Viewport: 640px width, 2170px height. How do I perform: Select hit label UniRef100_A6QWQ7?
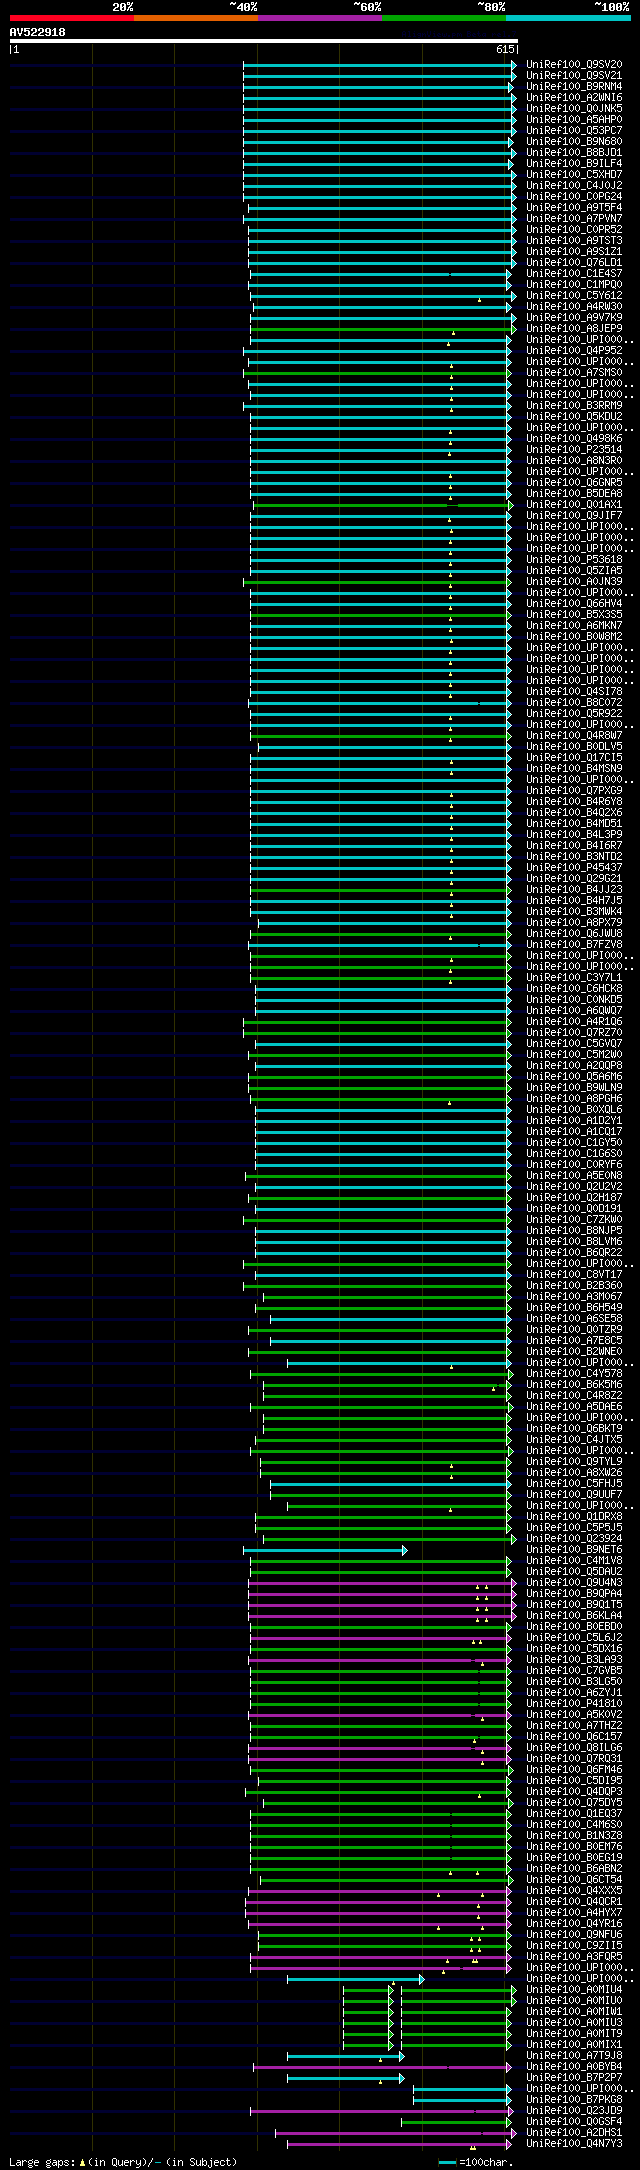pos(574,1011)
